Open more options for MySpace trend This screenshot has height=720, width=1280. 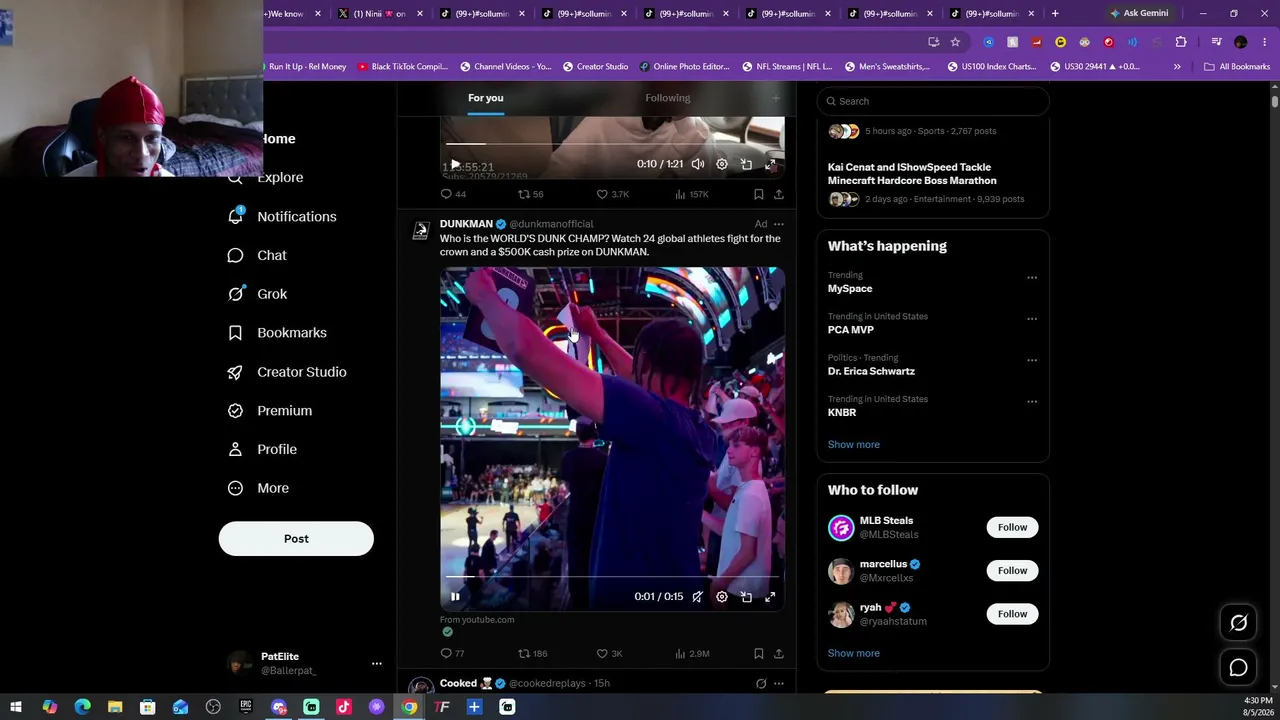click(1032, 278)
